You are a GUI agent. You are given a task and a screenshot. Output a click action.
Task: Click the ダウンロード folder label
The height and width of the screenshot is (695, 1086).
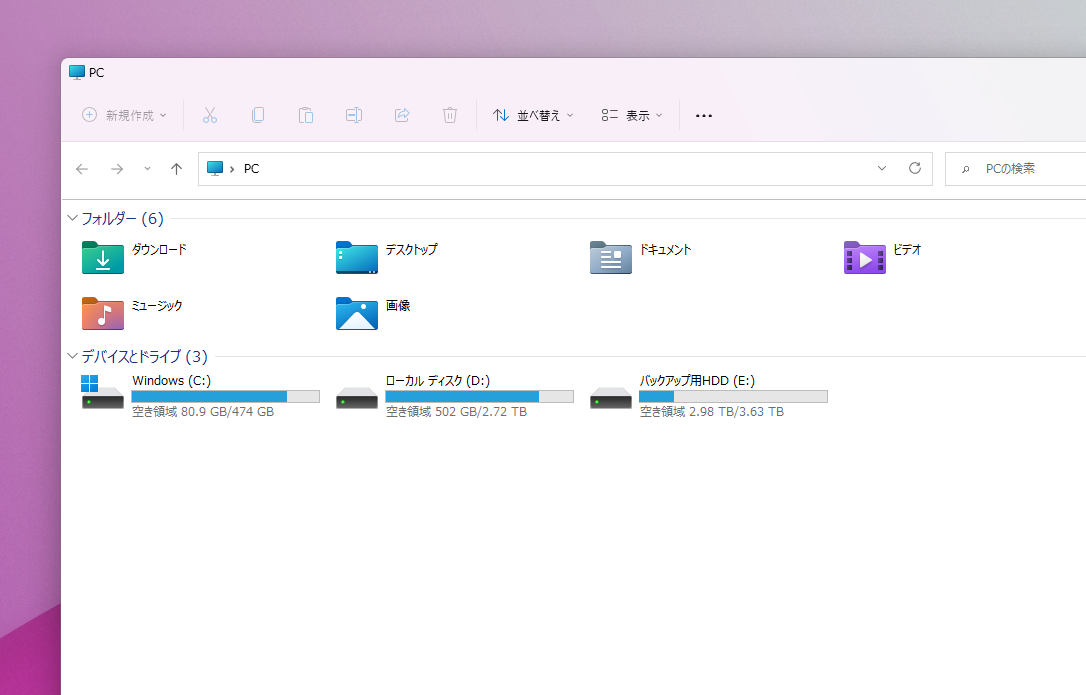(x=159, y=249)
